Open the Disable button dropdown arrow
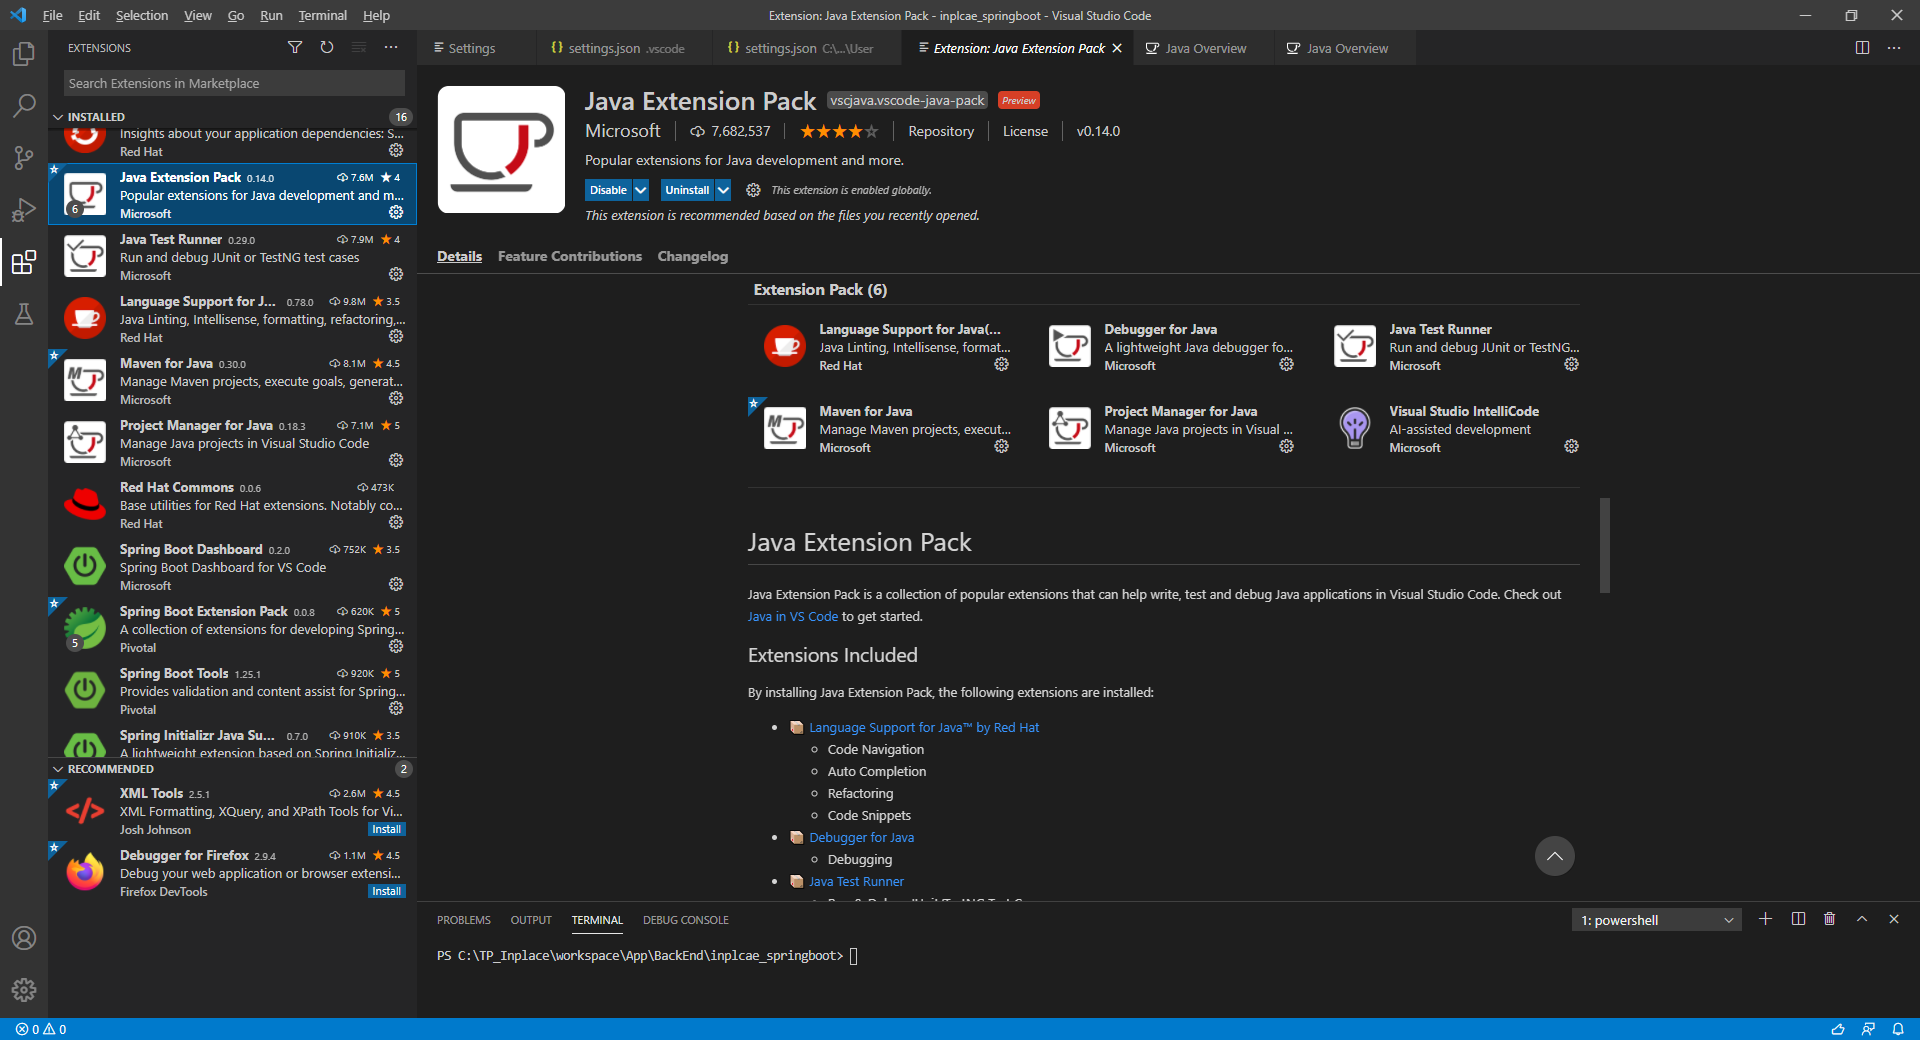The width and height of the screenshot is (1920, 1040). click(641, 190)
